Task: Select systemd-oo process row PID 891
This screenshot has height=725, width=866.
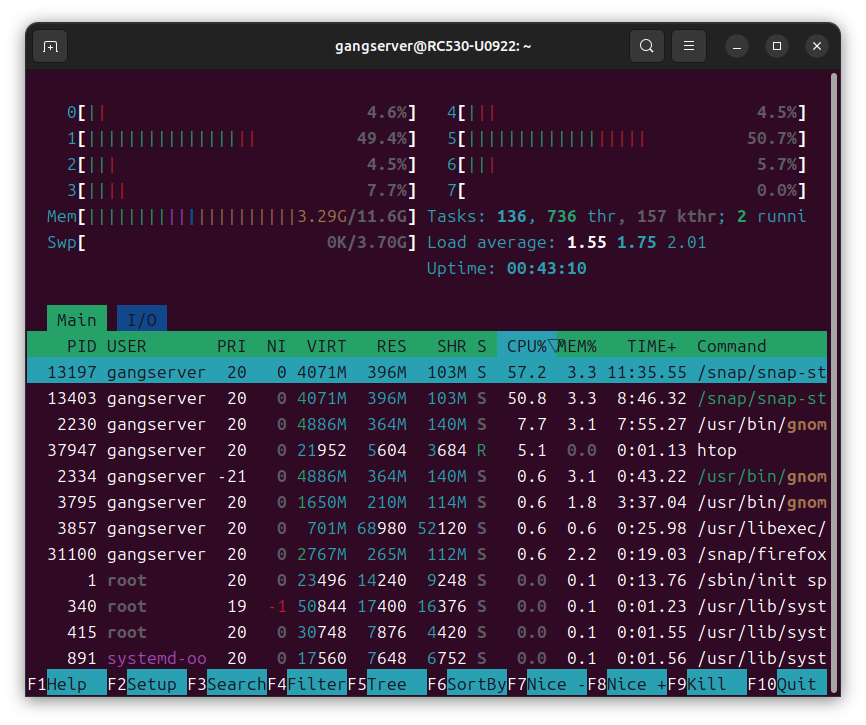Action: coord(427,658)
